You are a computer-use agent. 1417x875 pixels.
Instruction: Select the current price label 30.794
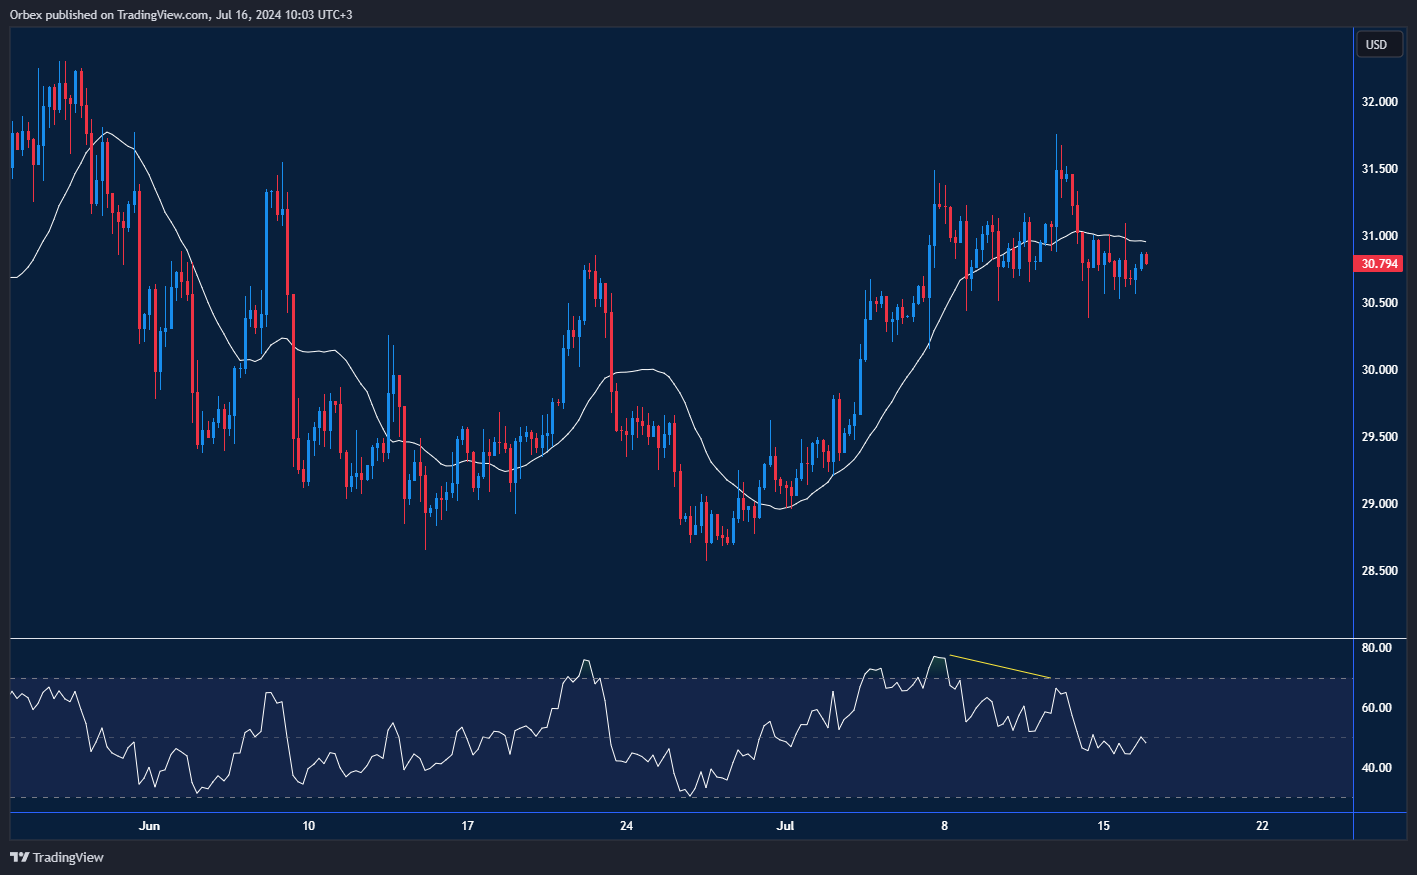tap(1380, 264)
